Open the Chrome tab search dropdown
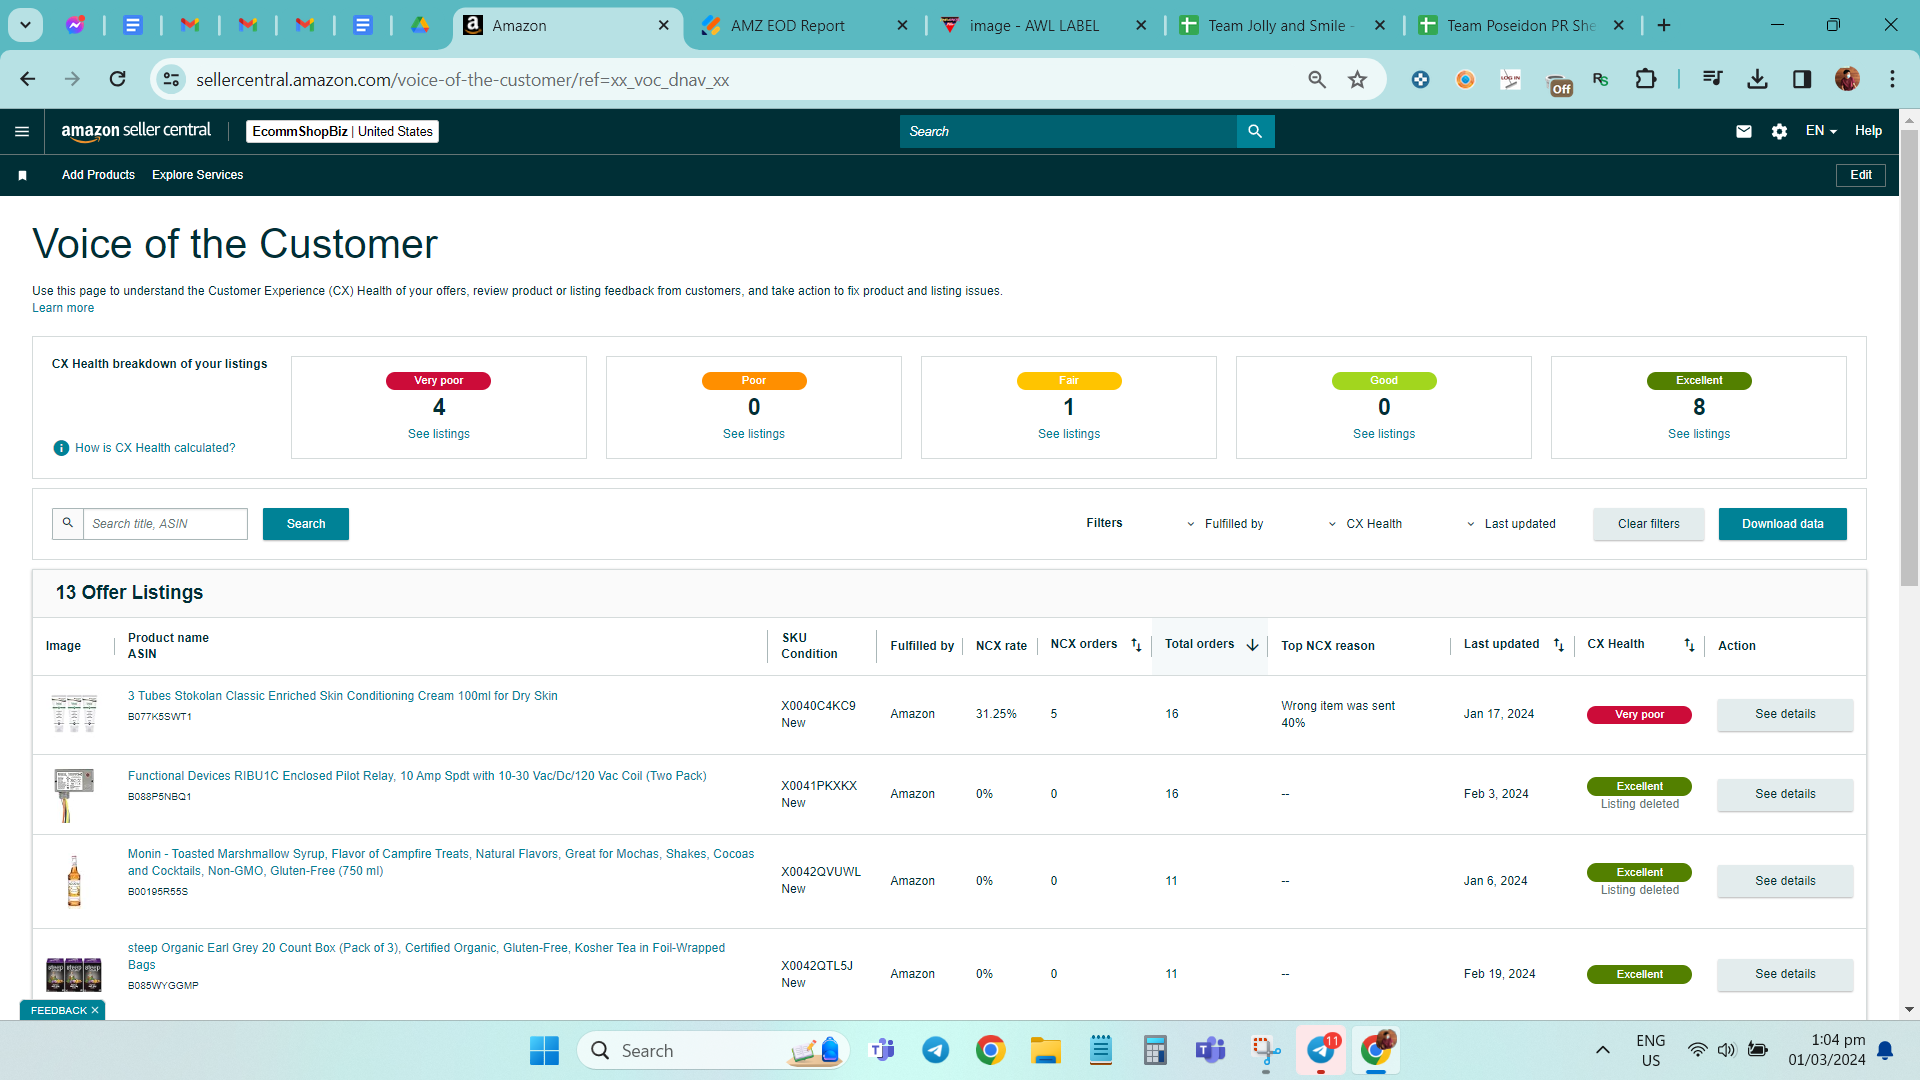This screenshot has height=1080, width=1920. pyautogui.click(x=25, y=25)
